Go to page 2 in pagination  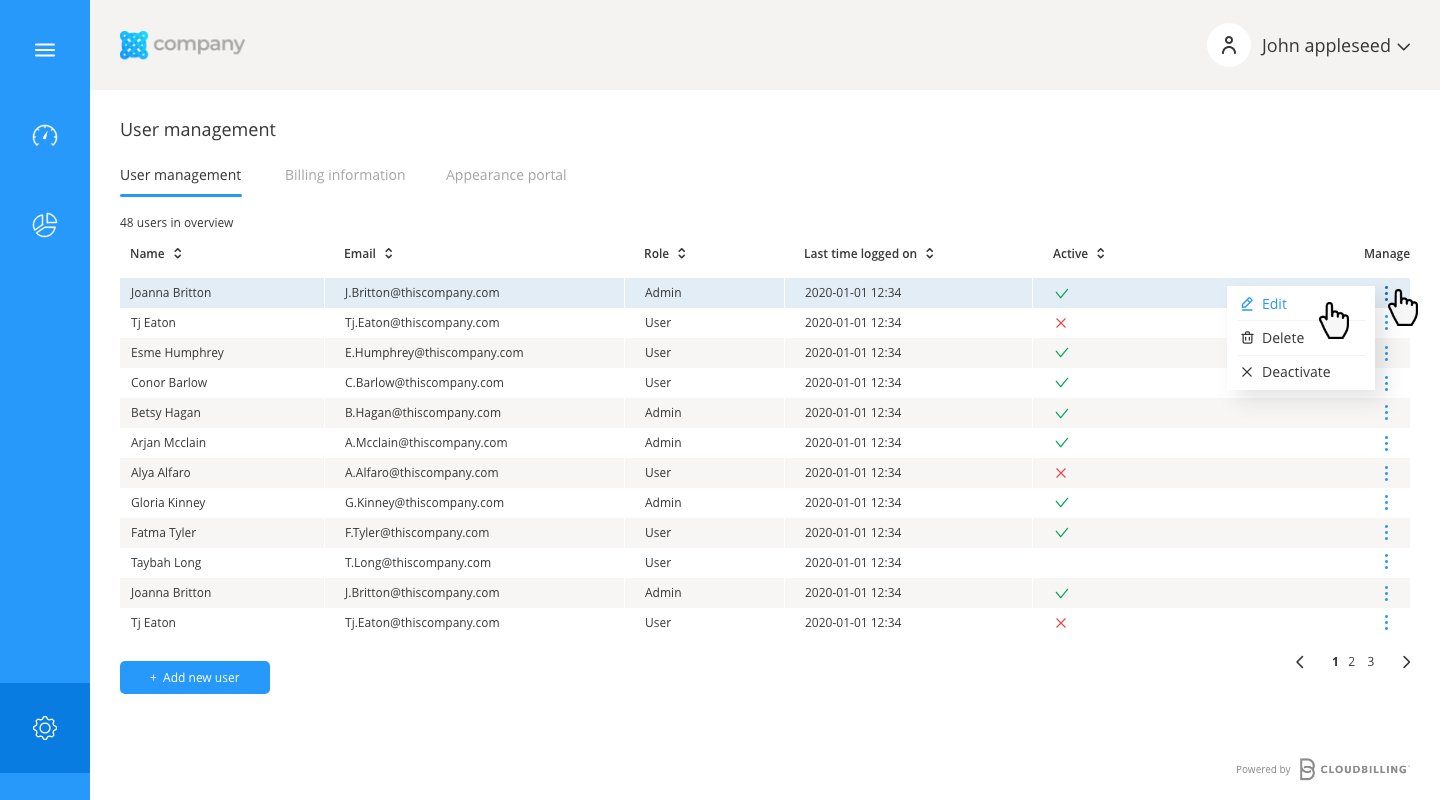pyautogui.click(x=1352, y=662)
